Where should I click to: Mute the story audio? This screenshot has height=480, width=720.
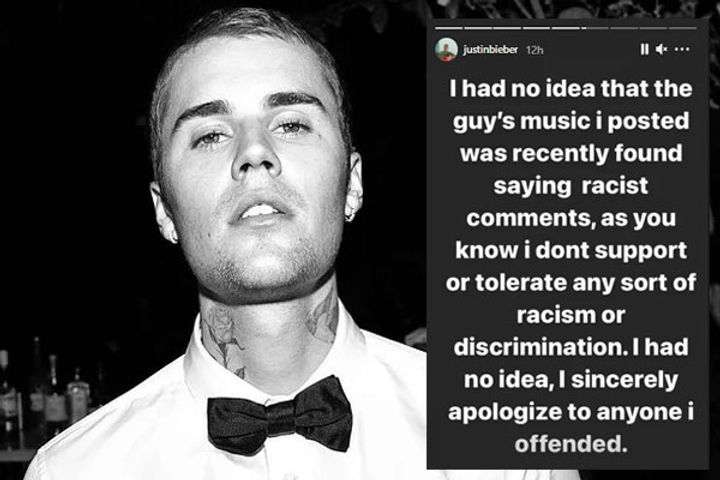click(662, 49)
